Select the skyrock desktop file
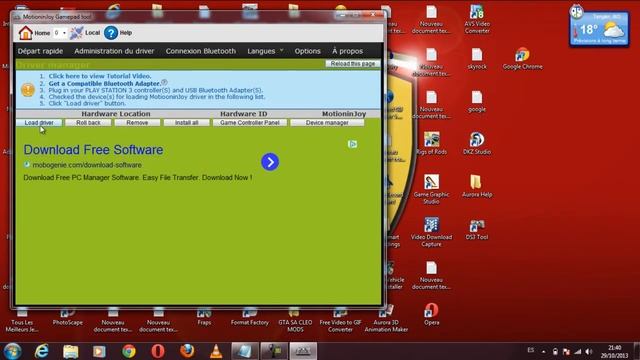Viewport: 640px width, 360px height. [477, 58]
